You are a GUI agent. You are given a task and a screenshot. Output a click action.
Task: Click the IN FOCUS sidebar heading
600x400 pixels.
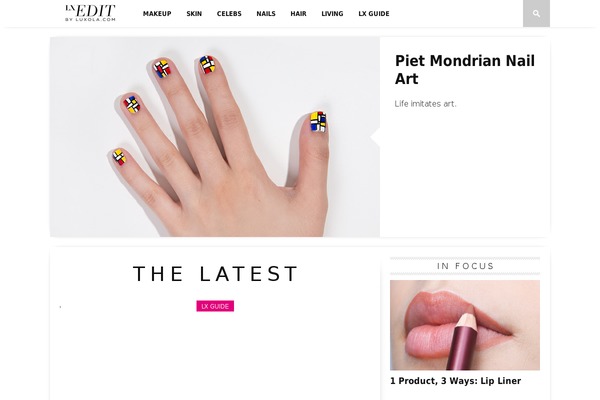click(465, 266)
